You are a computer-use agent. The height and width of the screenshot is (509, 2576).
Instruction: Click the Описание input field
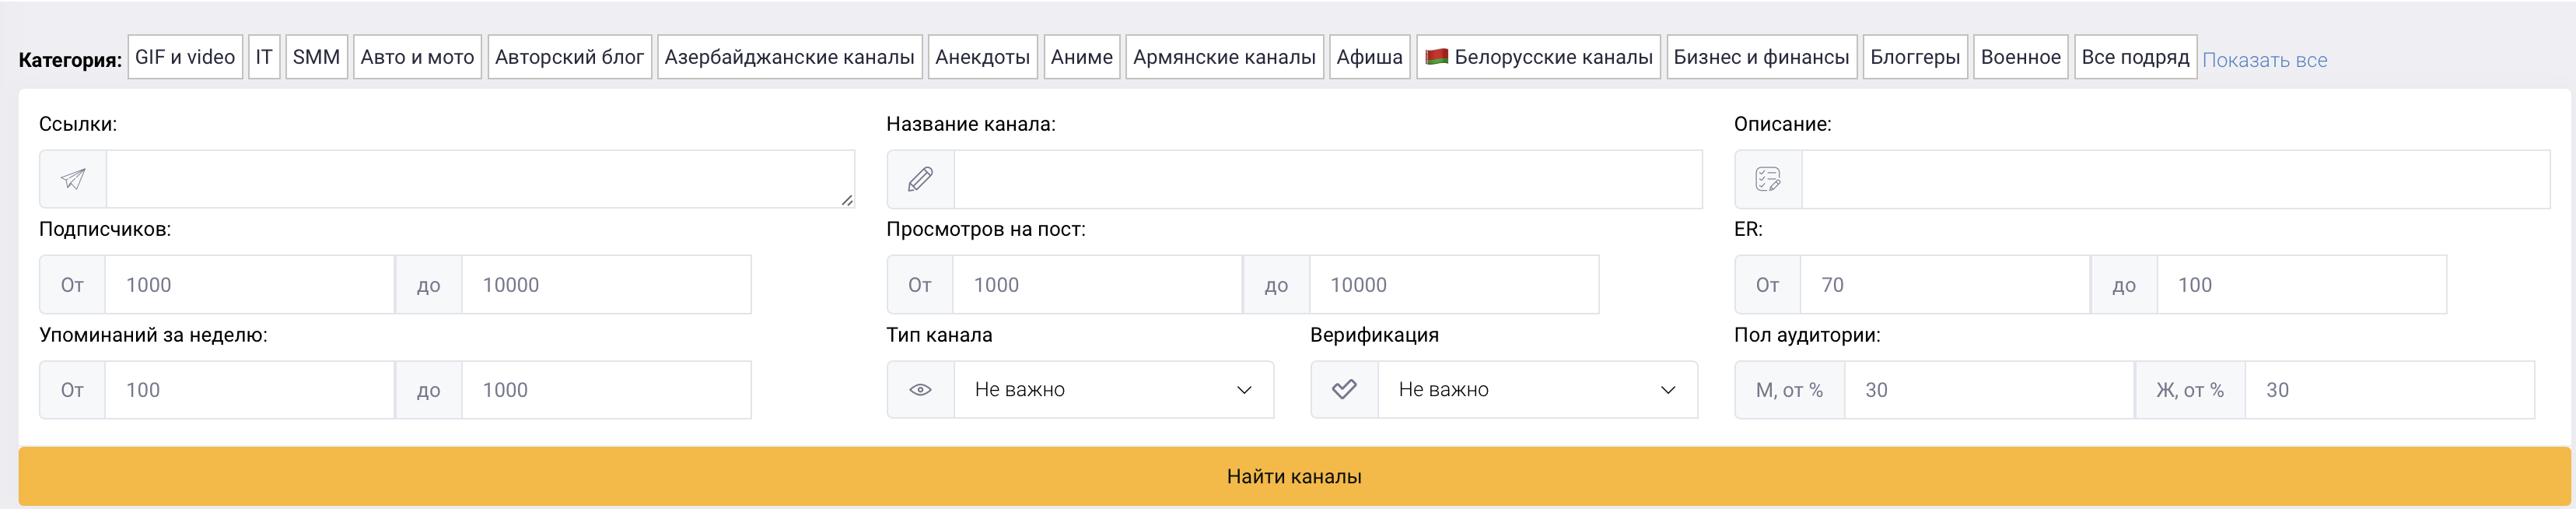(x=2174, y=179)
